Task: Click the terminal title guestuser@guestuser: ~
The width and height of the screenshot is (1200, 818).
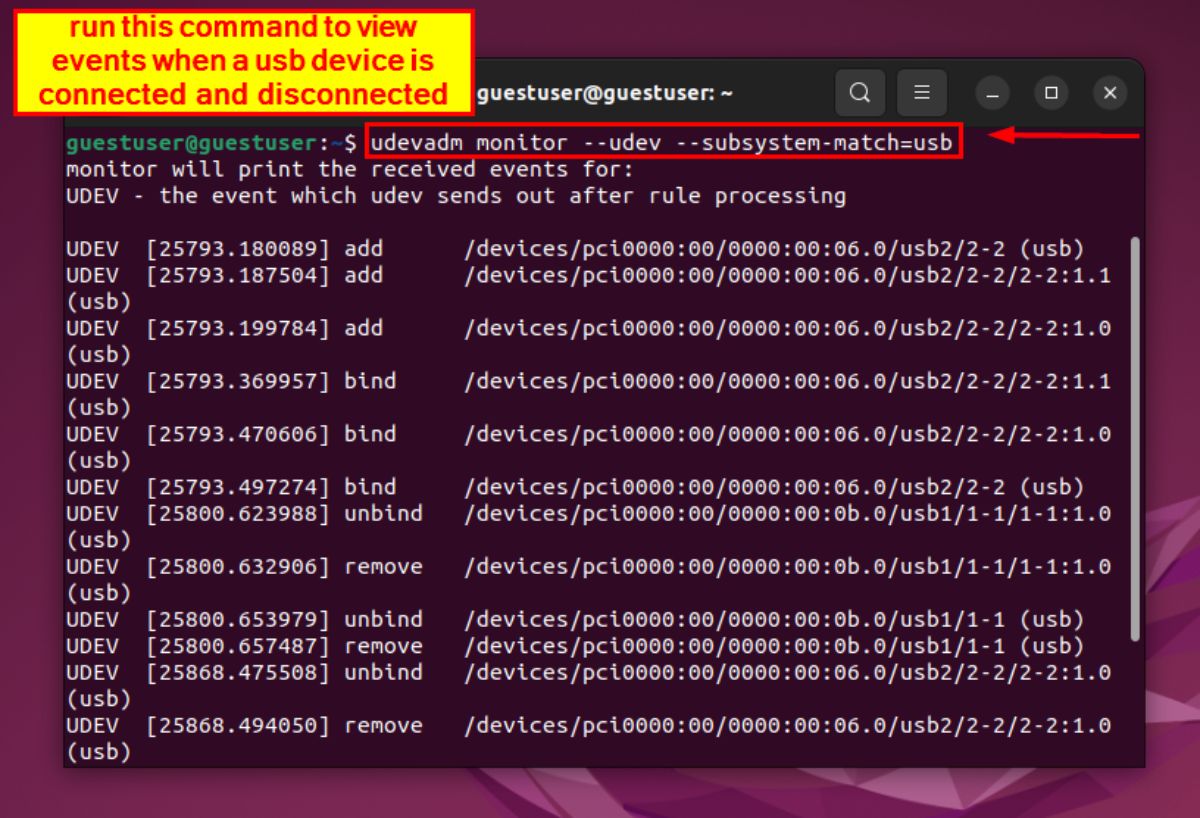Action: [x=605, y=92]
